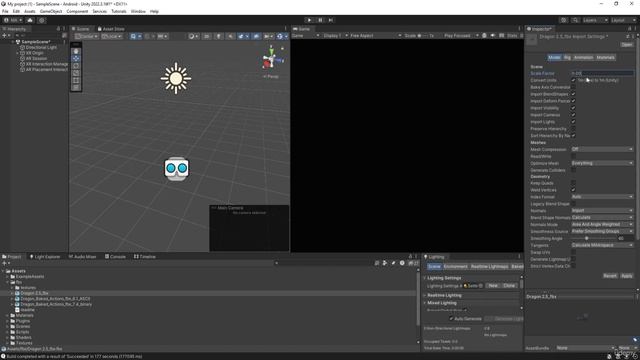Select Dragon 2.5_fbx in Project tree
This screenshot has height=360, width=640.
point(34,293)
